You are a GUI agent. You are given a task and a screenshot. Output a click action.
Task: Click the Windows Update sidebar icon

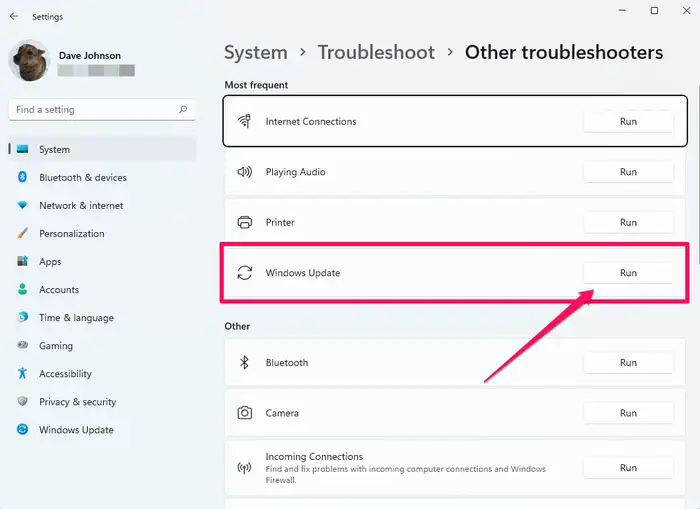[x=22, y=429]
